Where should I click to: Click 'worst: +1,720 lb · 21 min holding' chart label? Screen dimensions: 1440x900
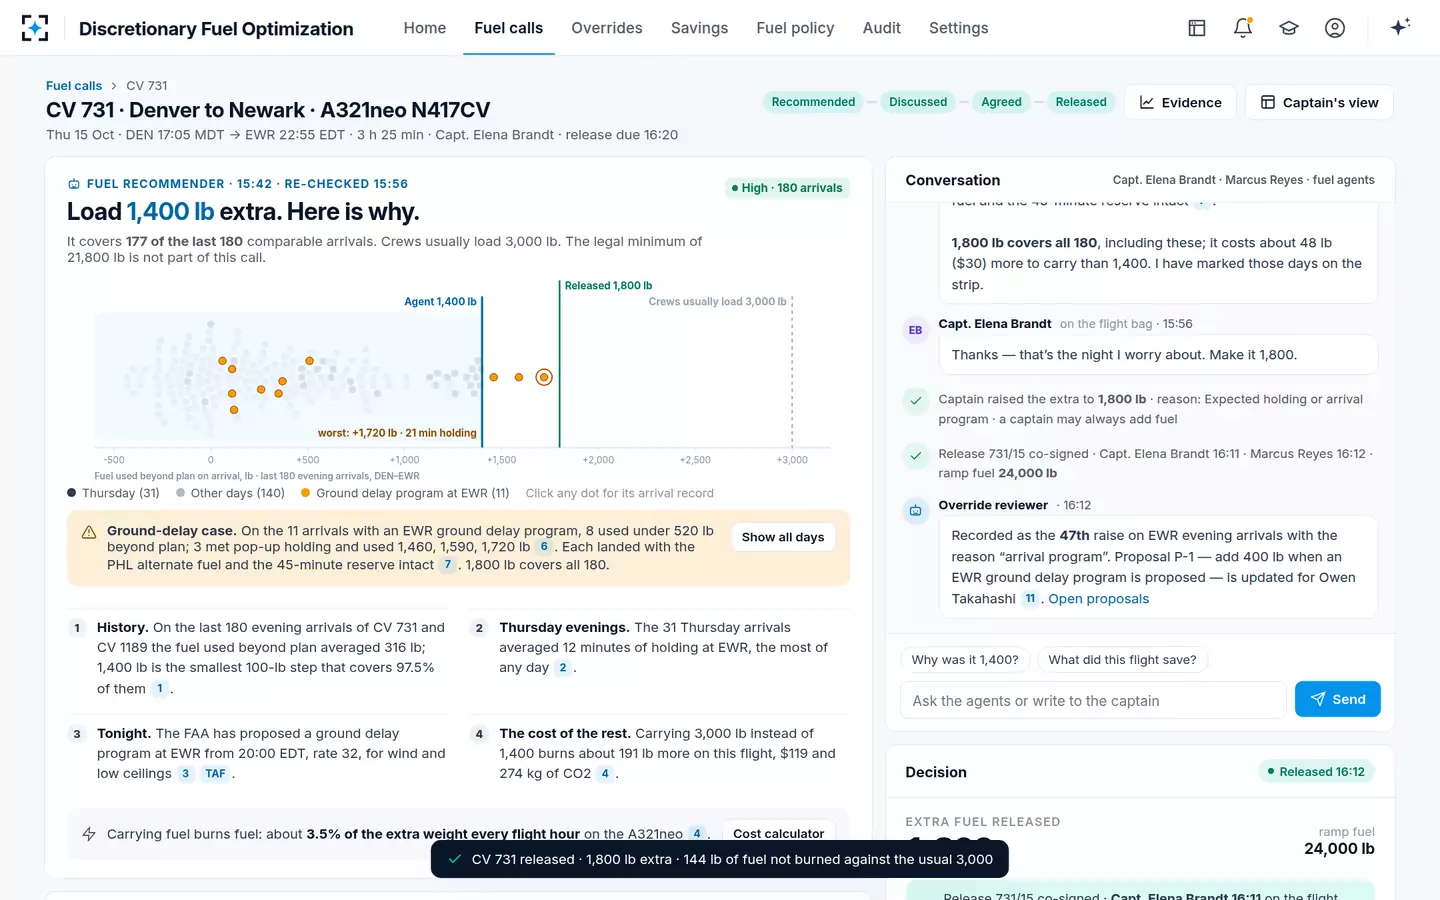tap(397, 433)
